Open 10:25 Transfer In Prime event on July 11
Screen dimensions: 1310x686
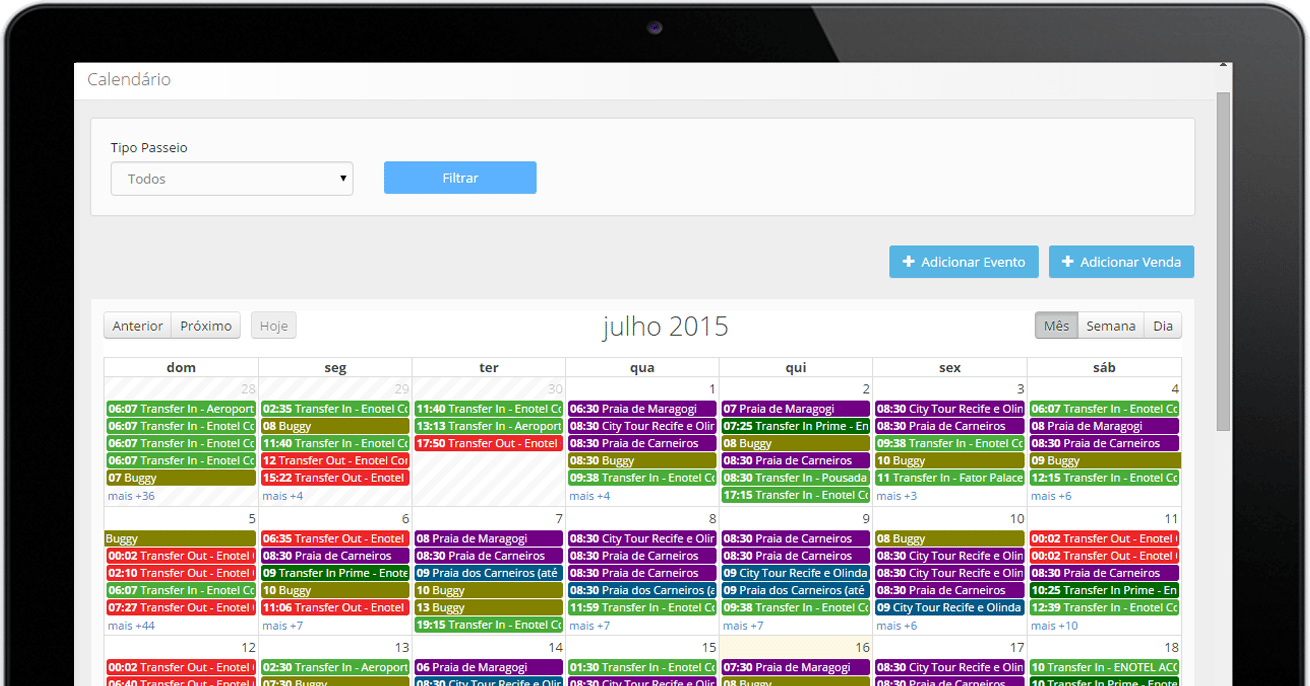click(1104, 591)
